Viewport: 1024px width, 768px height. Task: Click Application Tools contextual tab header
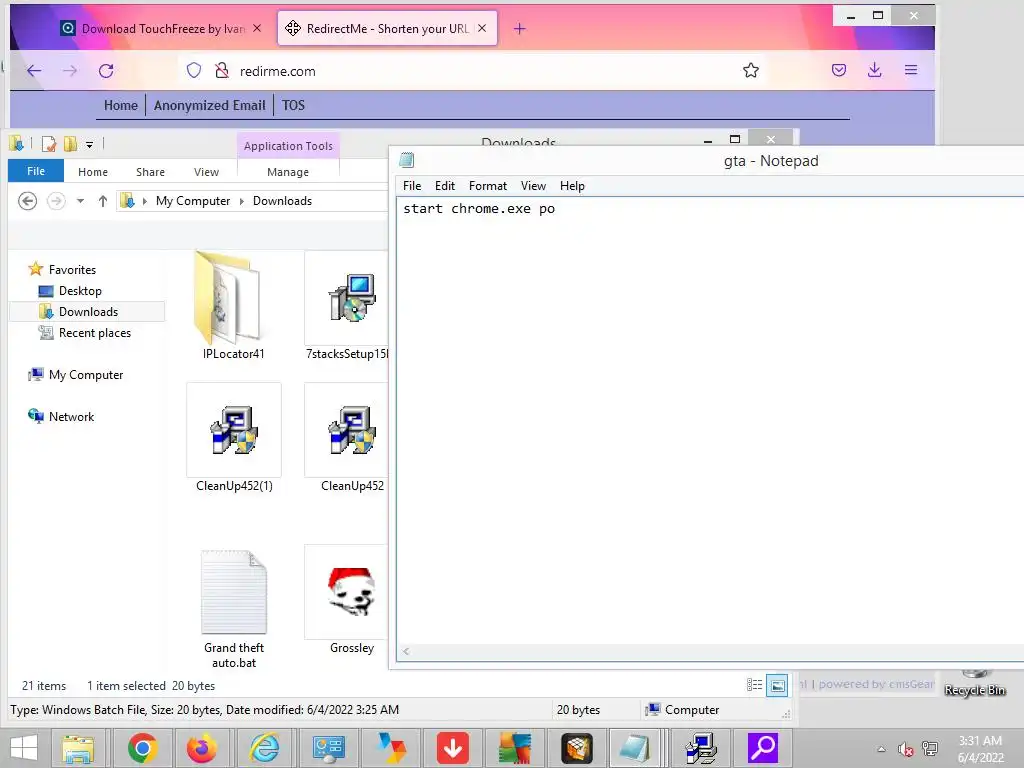(288, 146)
